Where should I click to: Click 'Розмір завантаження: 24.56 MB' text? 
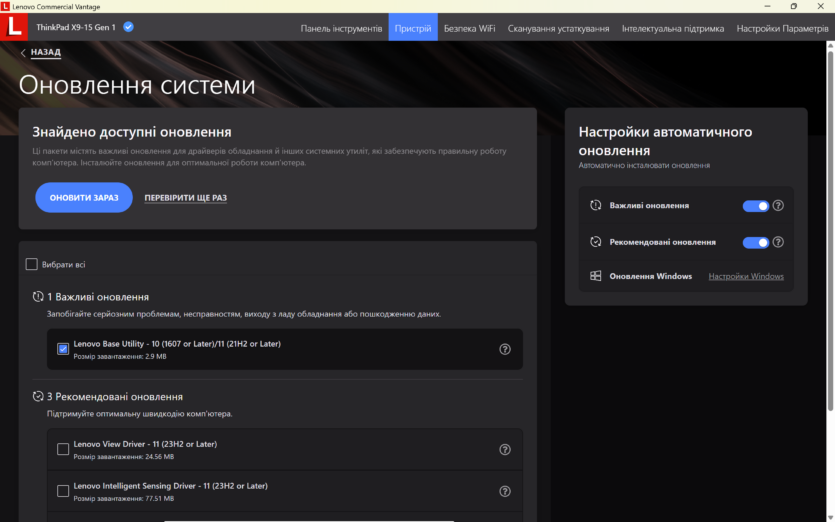coord(124,456)
